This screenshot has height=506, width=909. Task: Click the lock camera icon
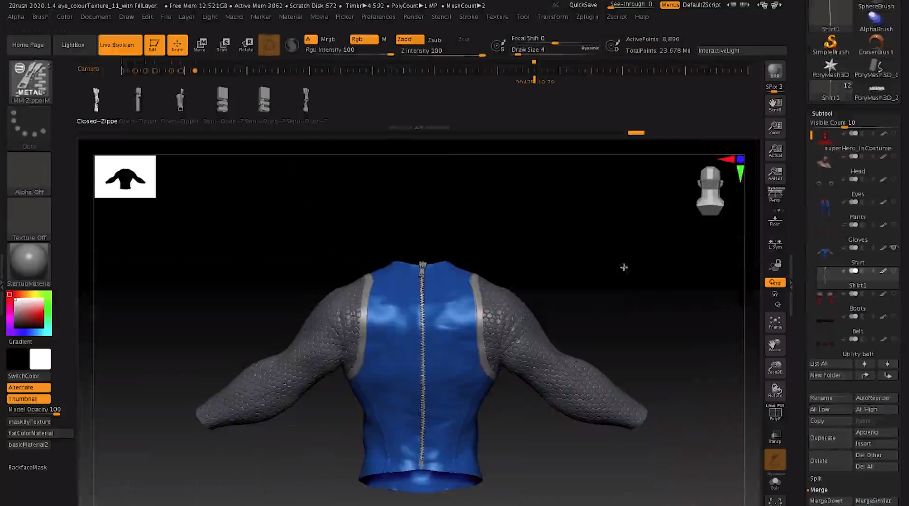[x=775, y=265]
